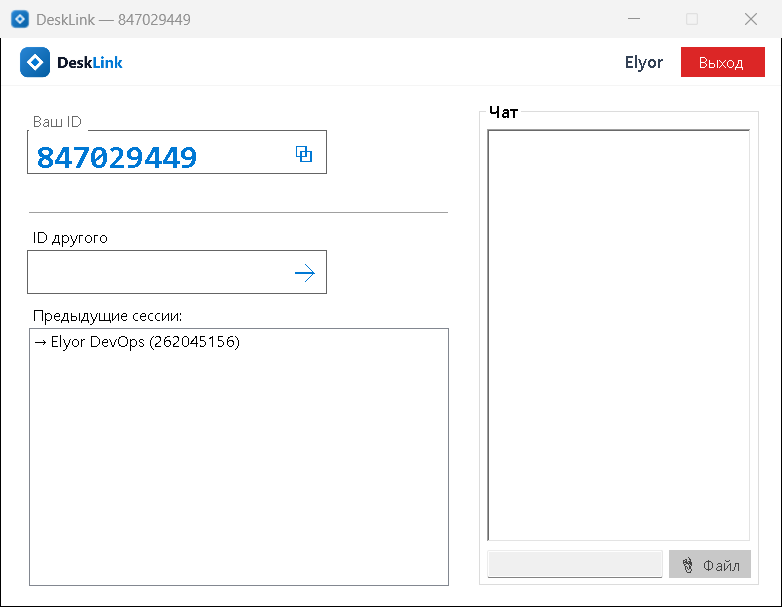
Task: Click the Ваш ID label
Action: pyautogui.click(x=57, y=122)
